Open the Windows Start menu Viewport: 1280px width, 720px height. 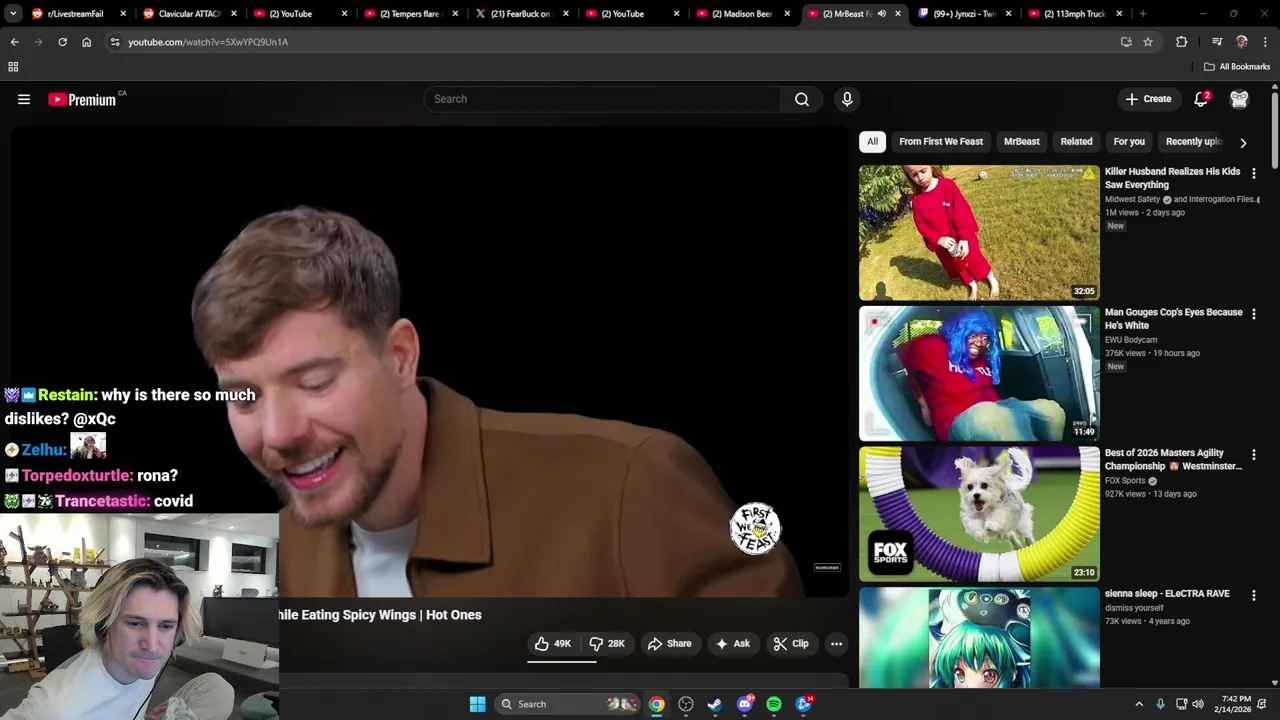pyautogui.click(x=477, y=704)
